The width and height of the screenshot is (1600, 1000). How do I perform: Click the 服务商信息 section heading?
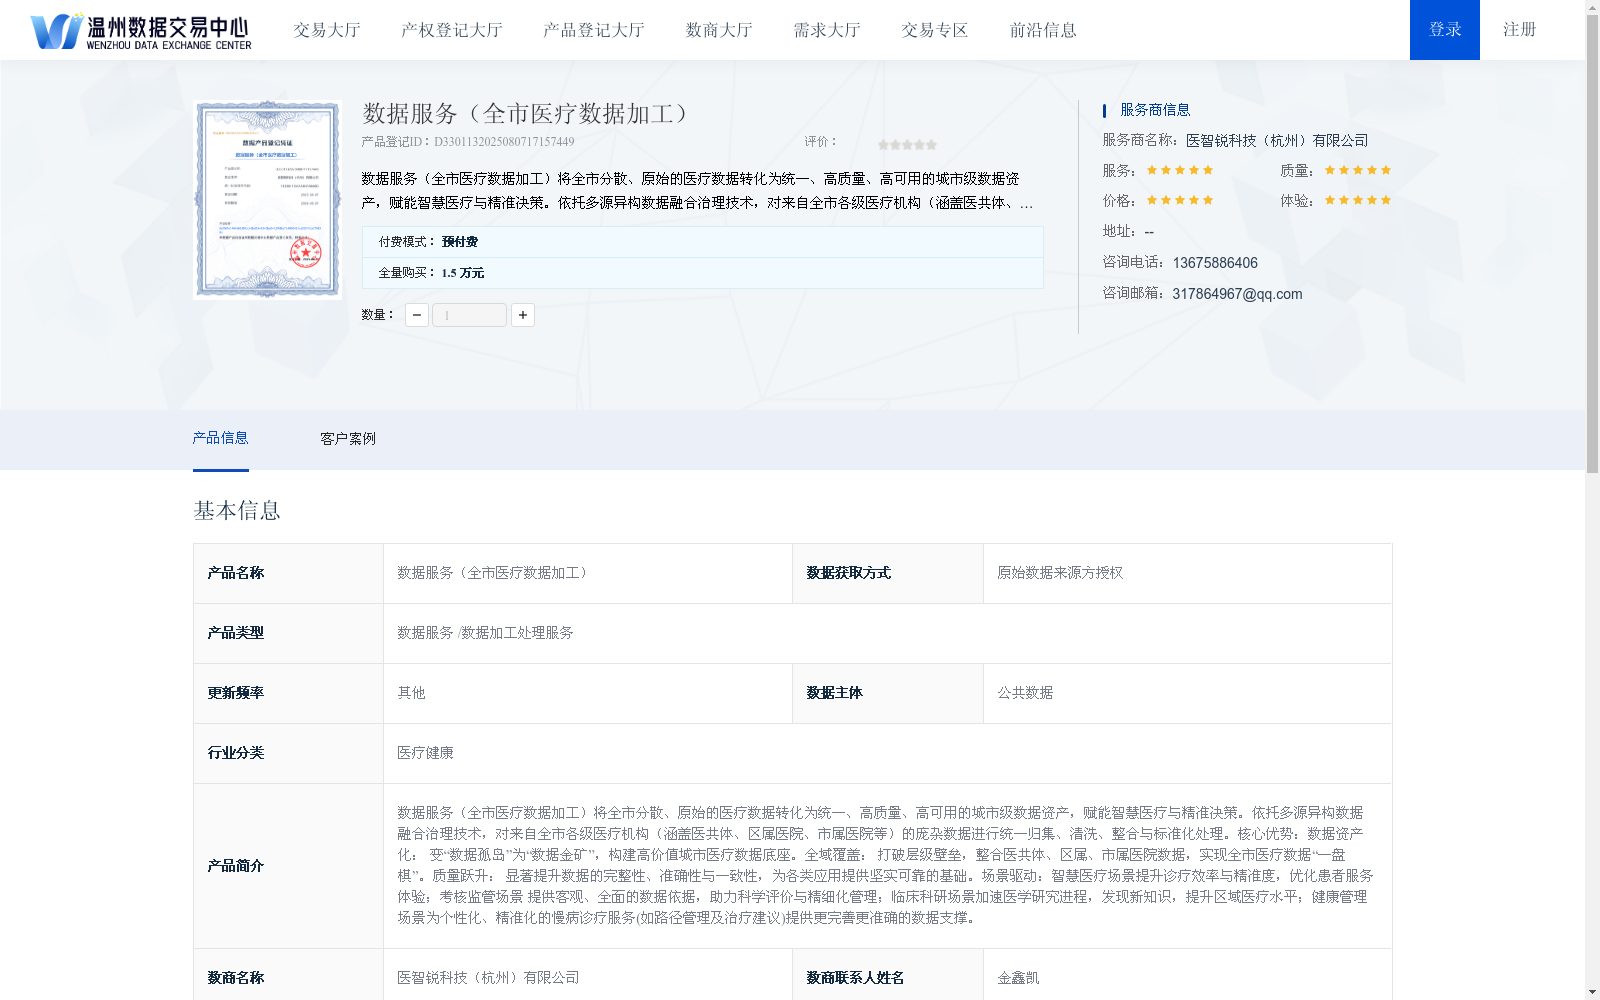(1155, 110)
